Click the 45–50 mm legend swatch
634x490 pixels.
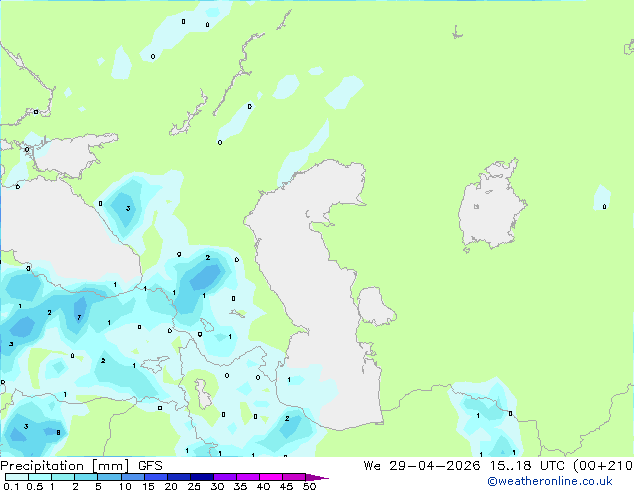(294, 477)
